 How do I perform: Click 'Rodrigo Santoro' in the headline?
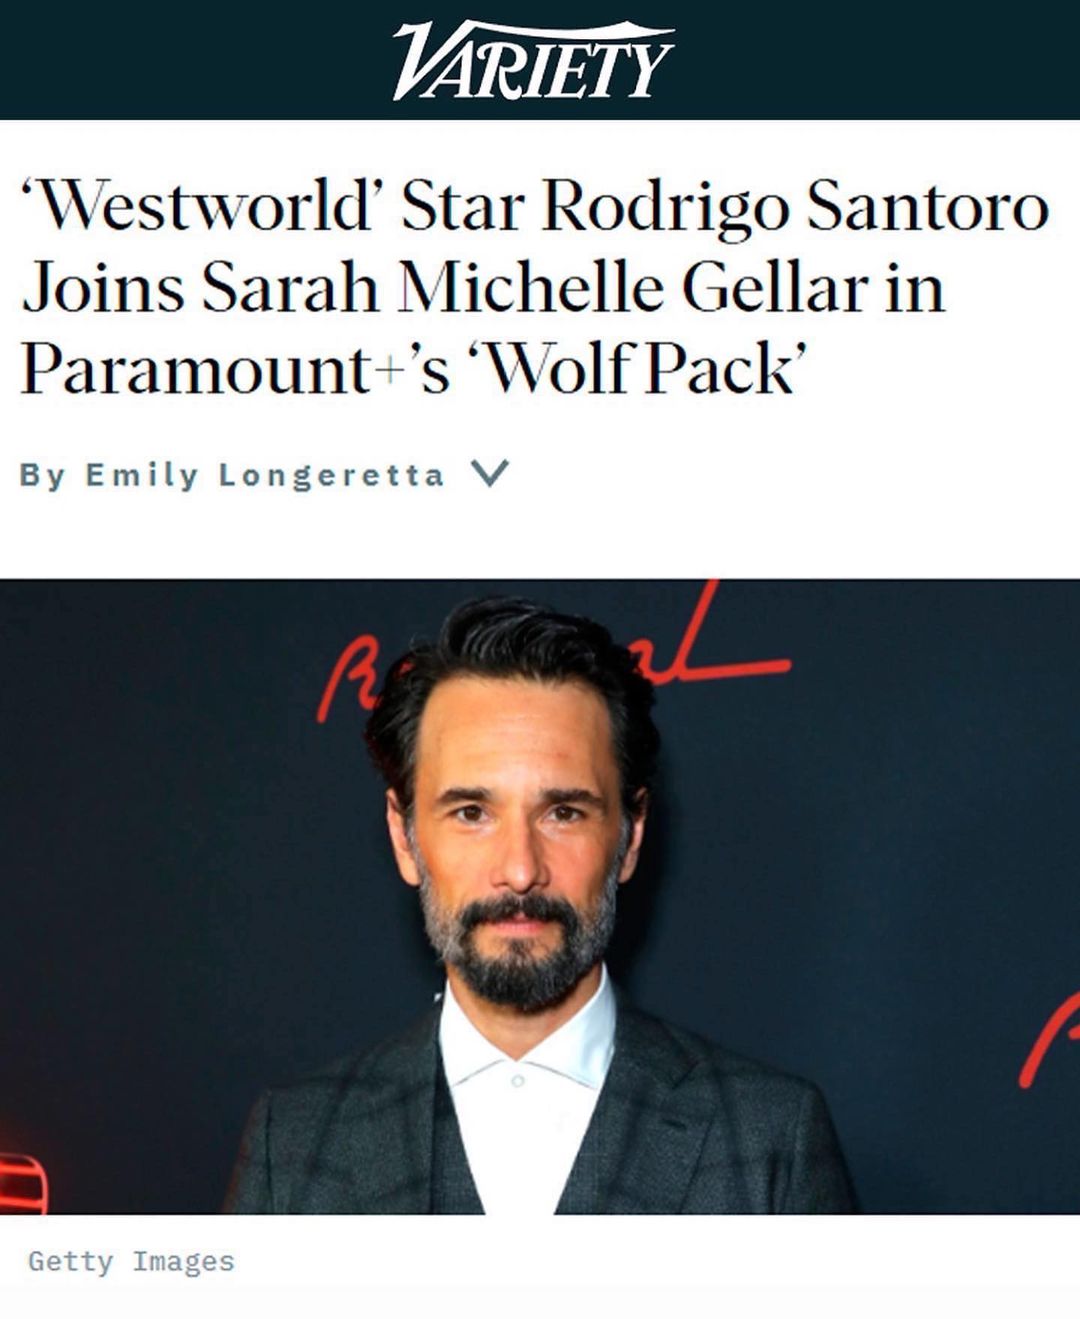point(796,206)
